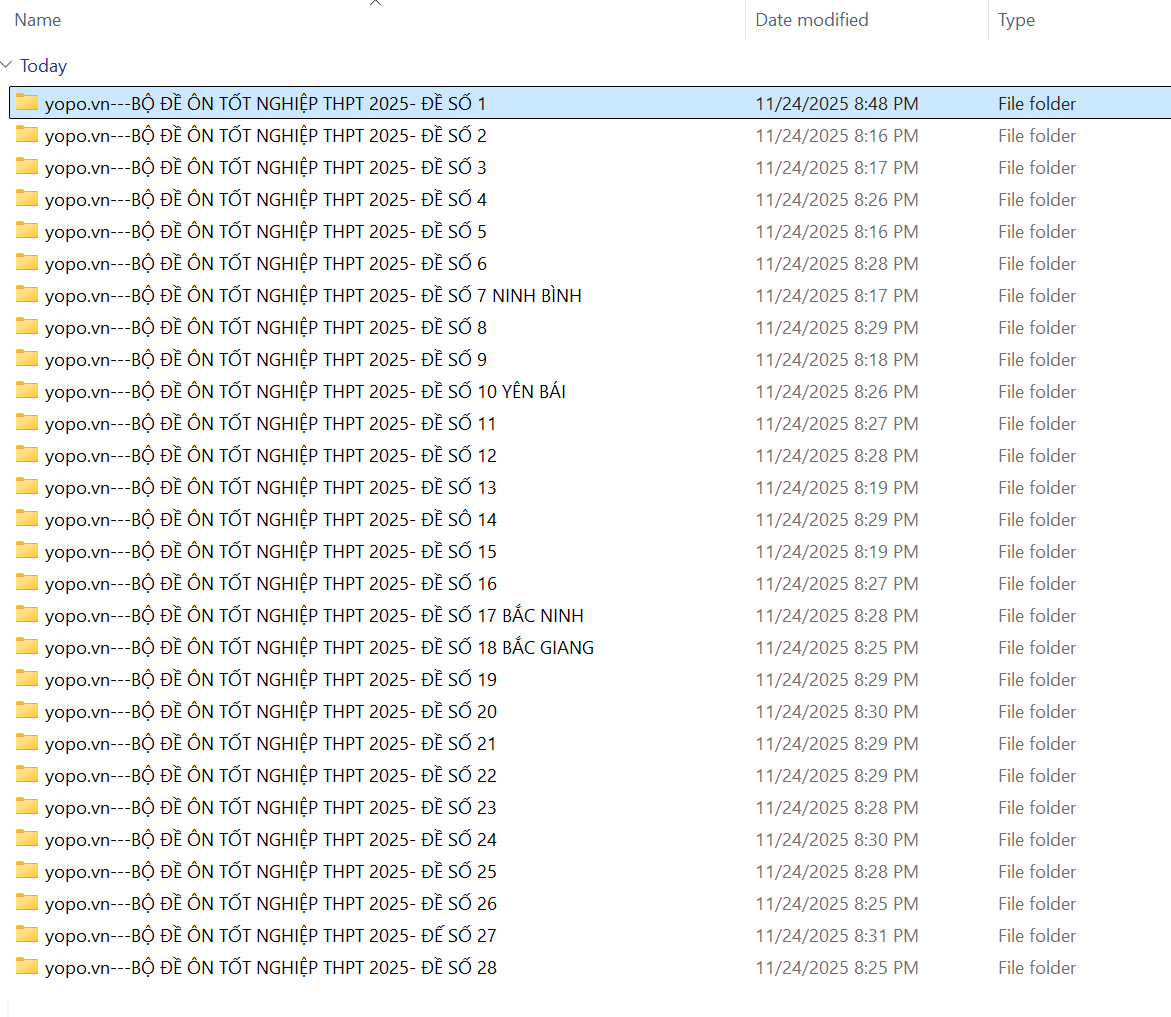
Task: Click date 8:31 PM of ĐỀ SỐ 27
Action: [x=836, y=936]
